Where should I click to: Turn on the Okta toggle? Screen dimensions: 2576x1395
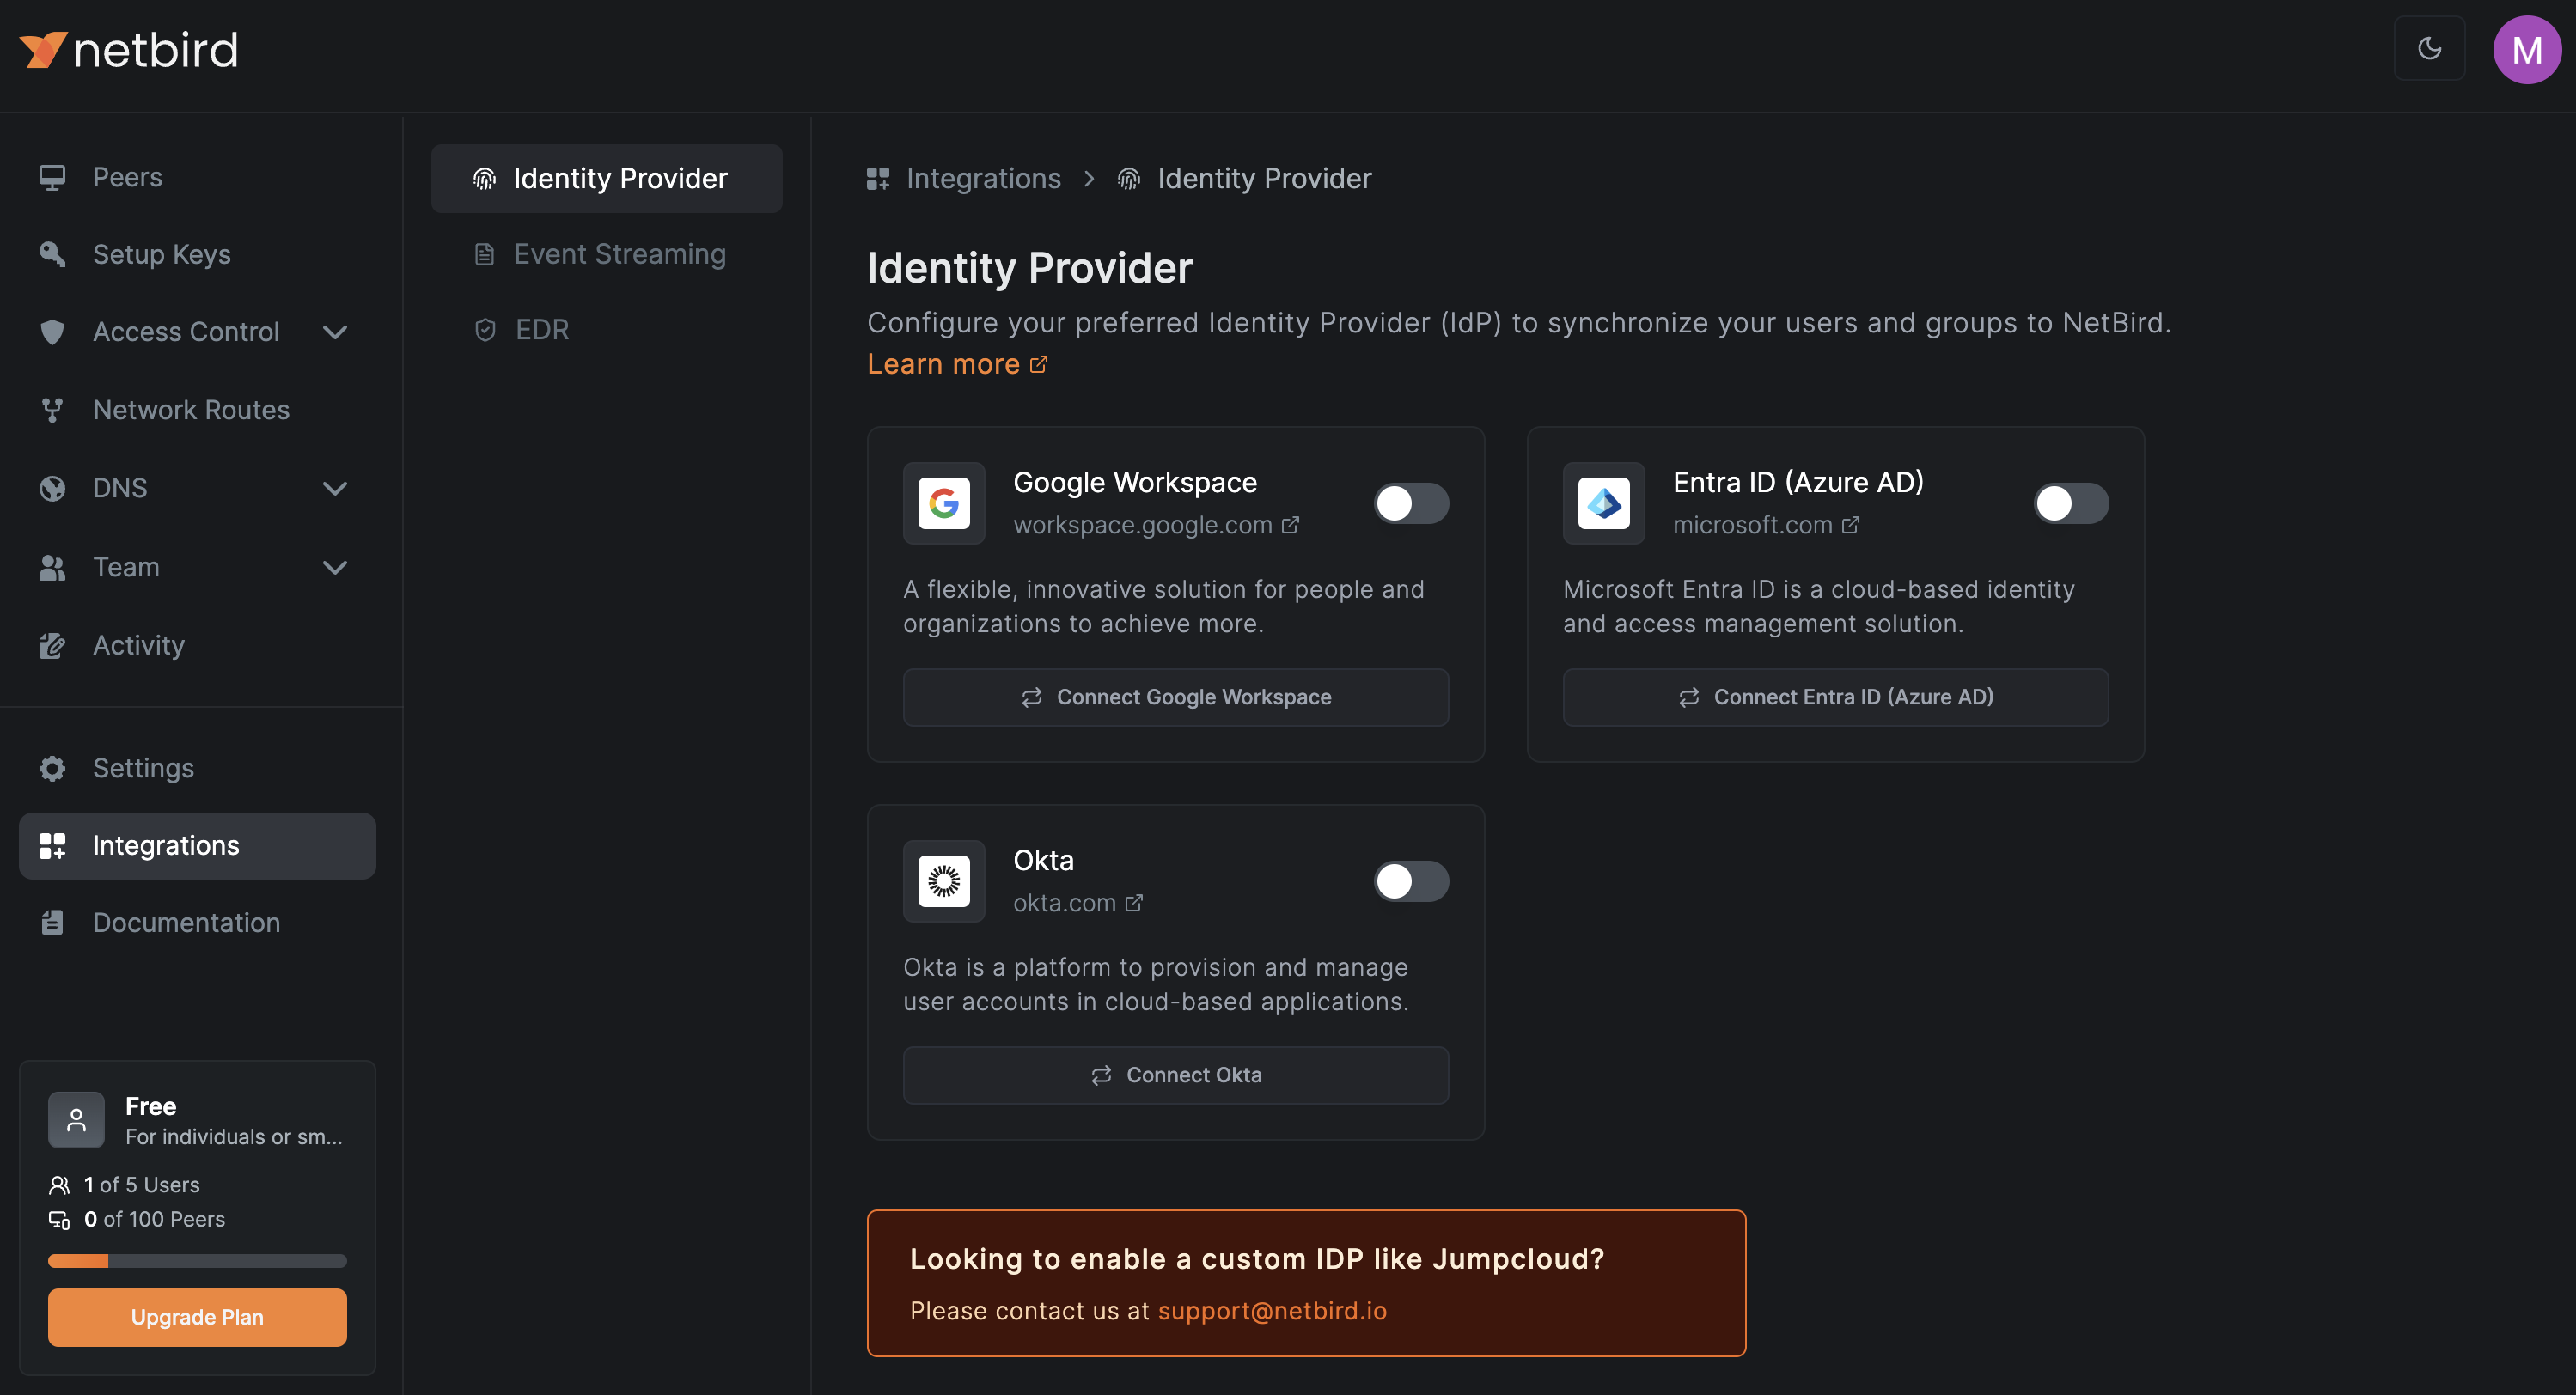[x=1410, y=881]
